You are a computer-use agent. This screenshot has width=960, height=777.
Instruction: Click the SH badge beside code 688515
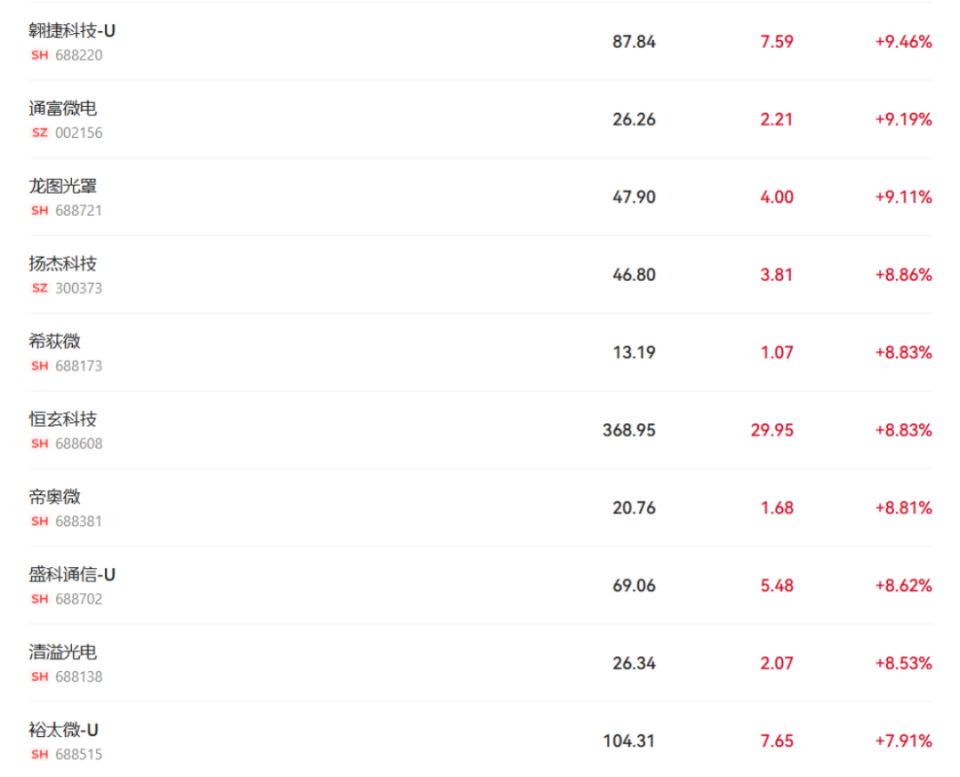(40, 755)
